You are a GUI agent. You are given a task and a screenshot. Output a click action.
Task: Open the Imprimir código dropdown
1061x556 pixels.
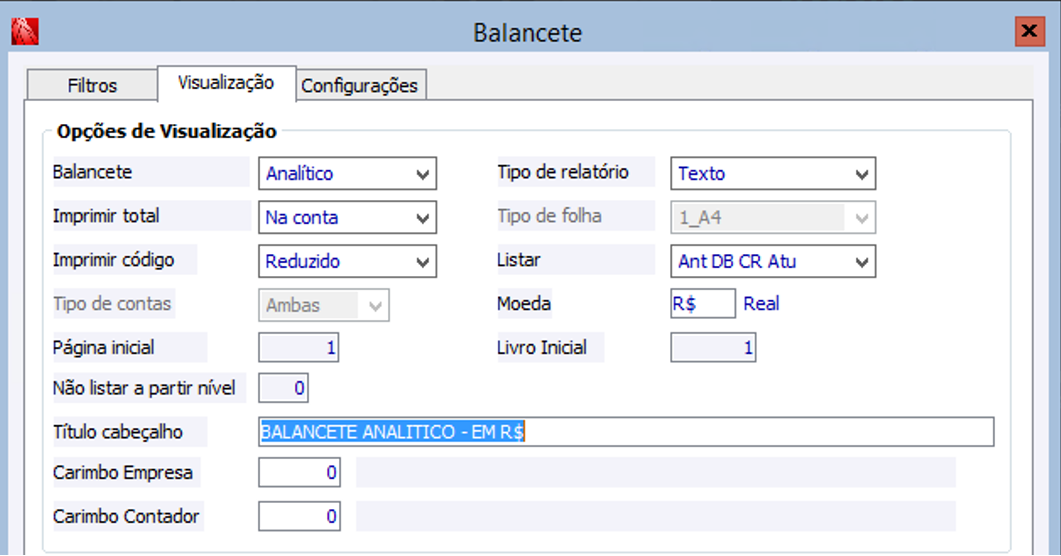coord(347,261)
